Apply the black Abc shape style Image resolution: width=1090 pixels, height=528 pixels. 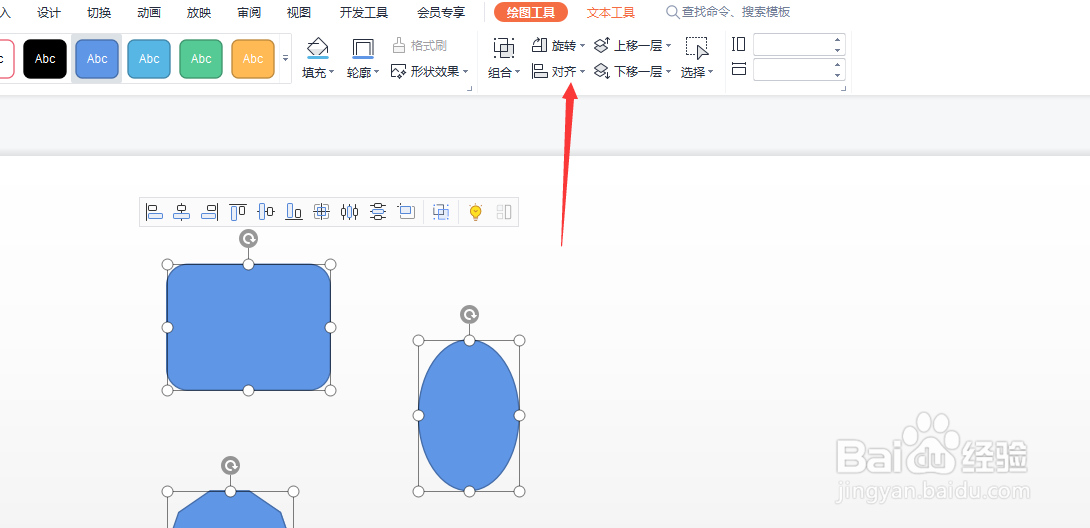[45, 59]
